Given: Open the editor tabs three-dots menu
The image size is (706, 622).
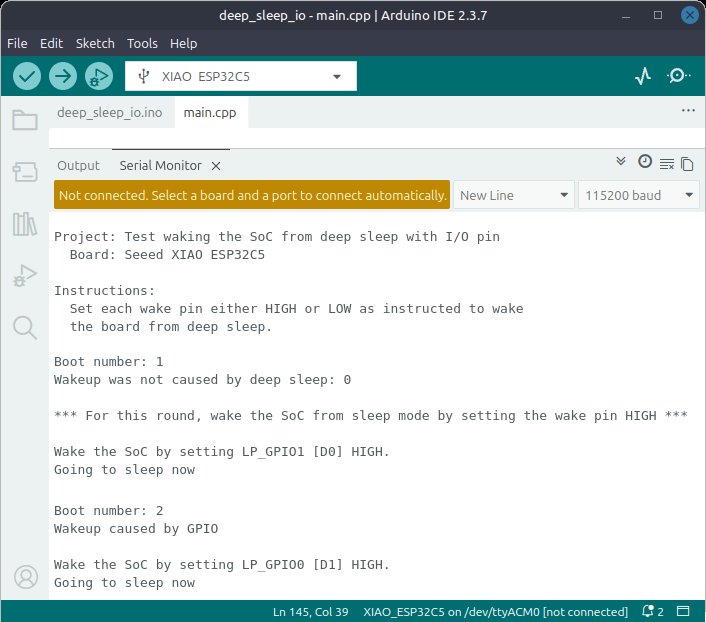Looking at the screenshot, I should (688, 110).
